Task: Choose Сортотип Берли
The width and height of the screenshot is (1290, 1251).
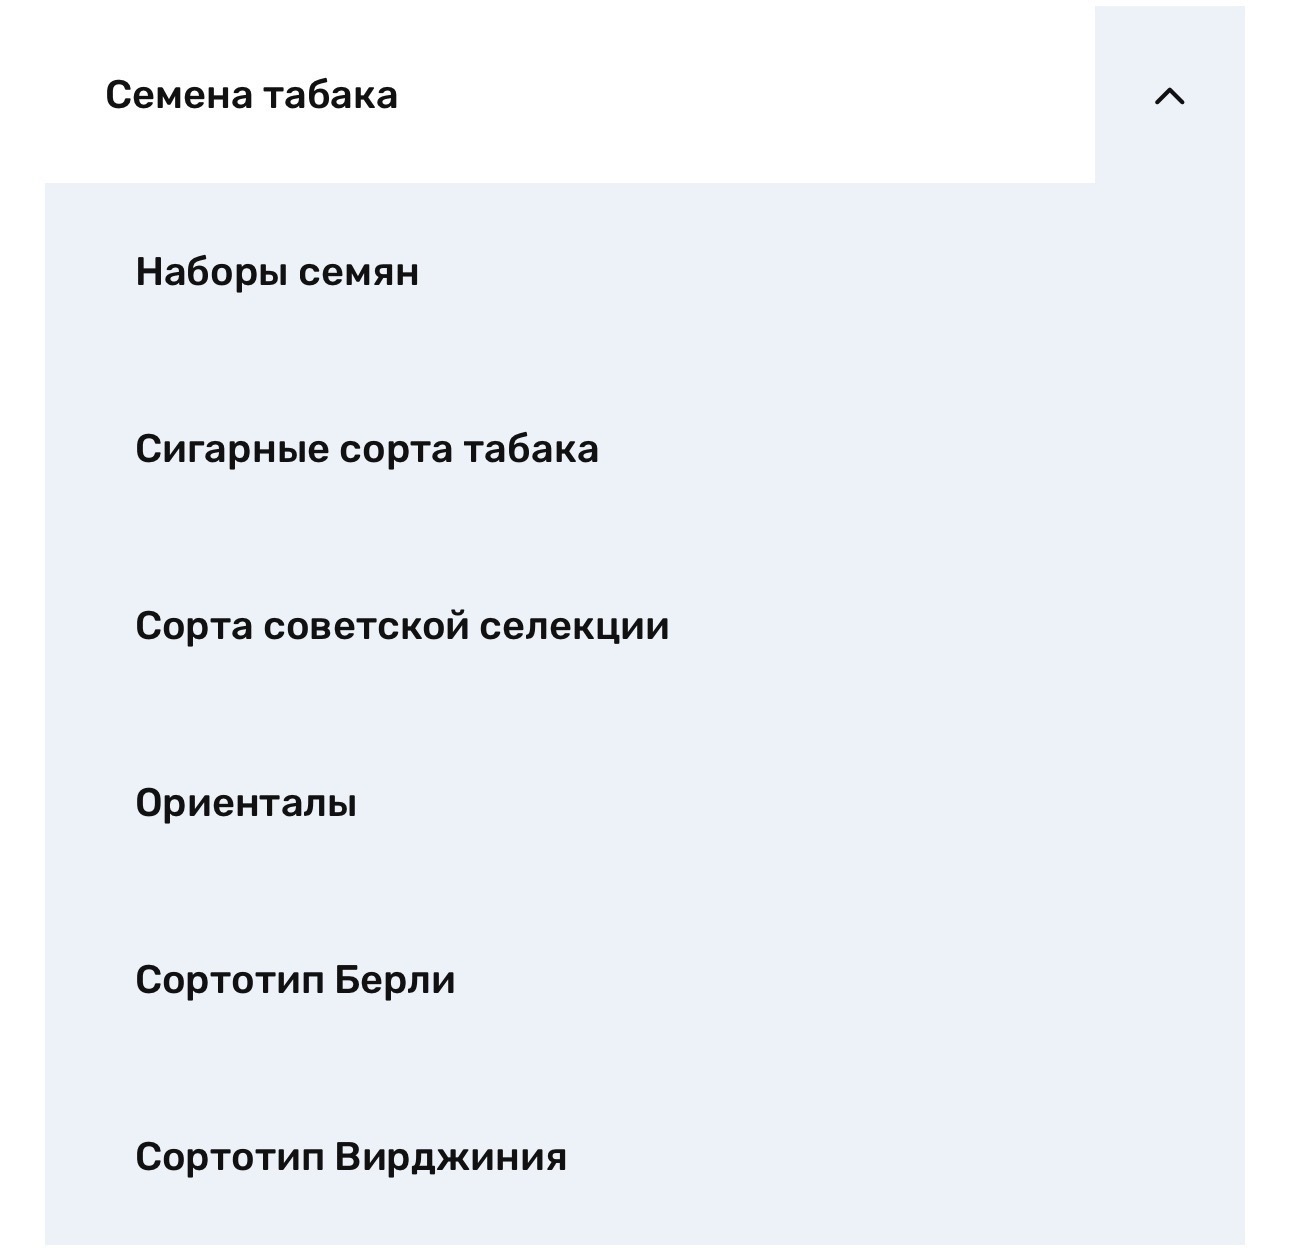Action: click(295, 980)
